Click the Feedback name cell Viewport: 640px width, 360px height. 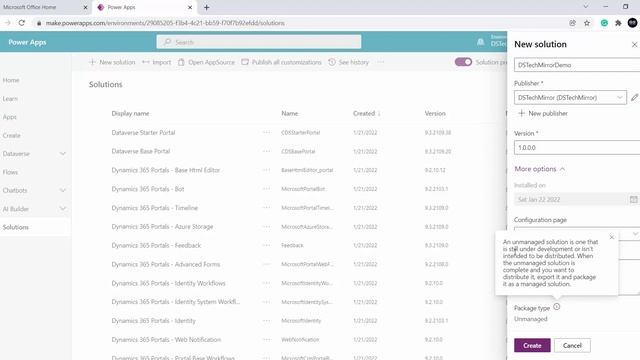coord(292,245)
